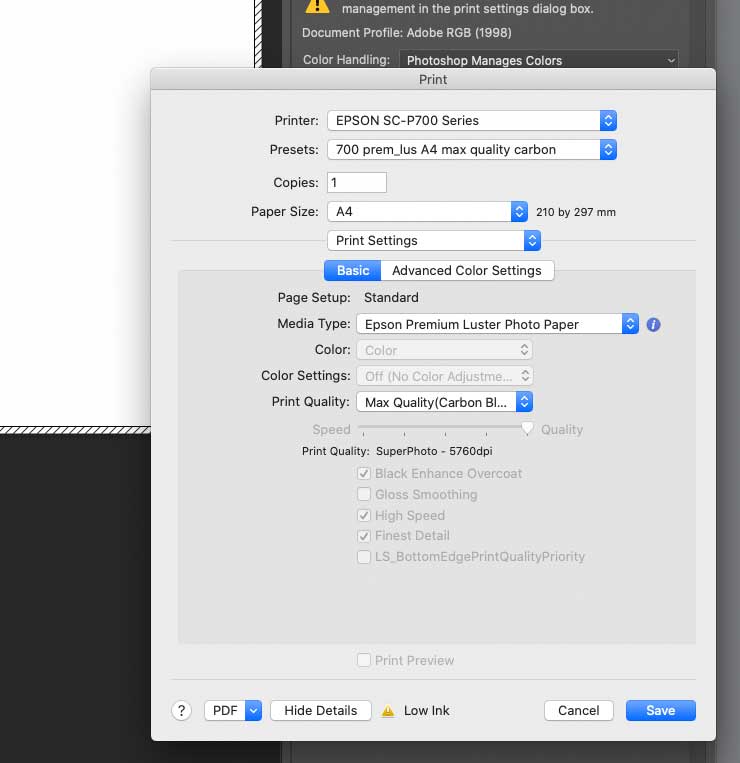Open the Presets dropdown

coord(472,150)
